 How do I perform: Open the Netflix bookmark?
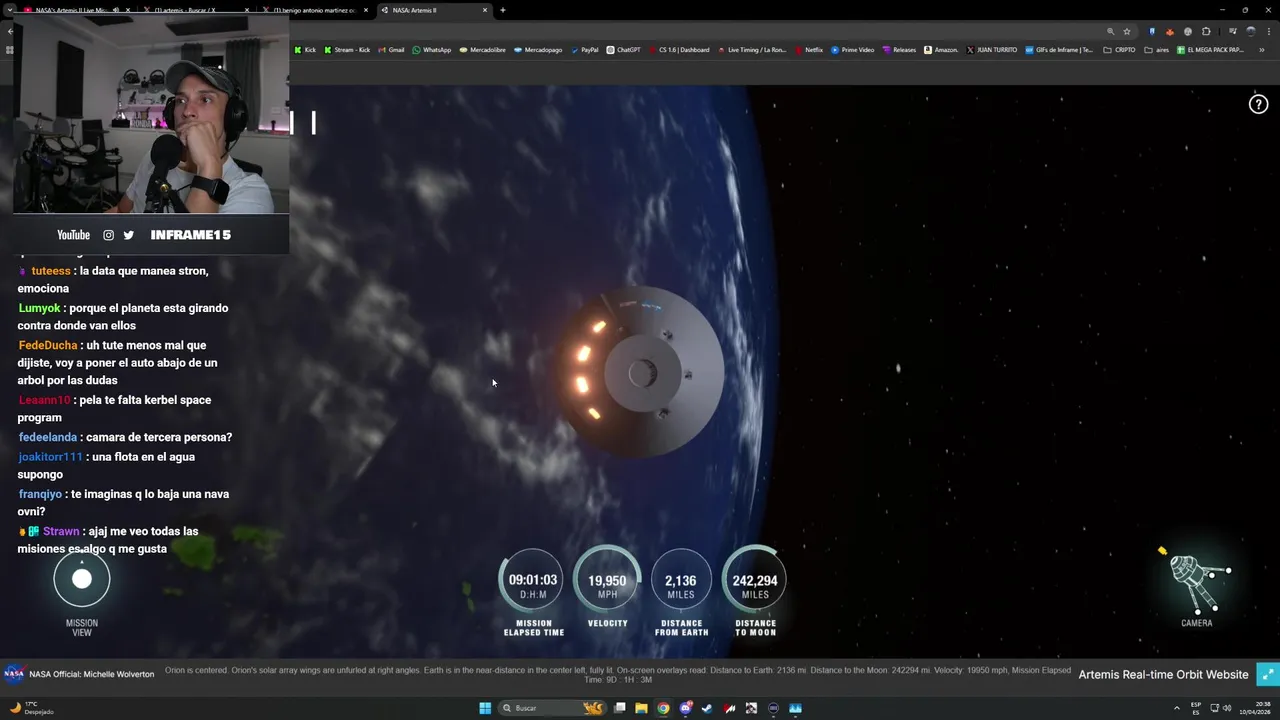click(809, 50)
